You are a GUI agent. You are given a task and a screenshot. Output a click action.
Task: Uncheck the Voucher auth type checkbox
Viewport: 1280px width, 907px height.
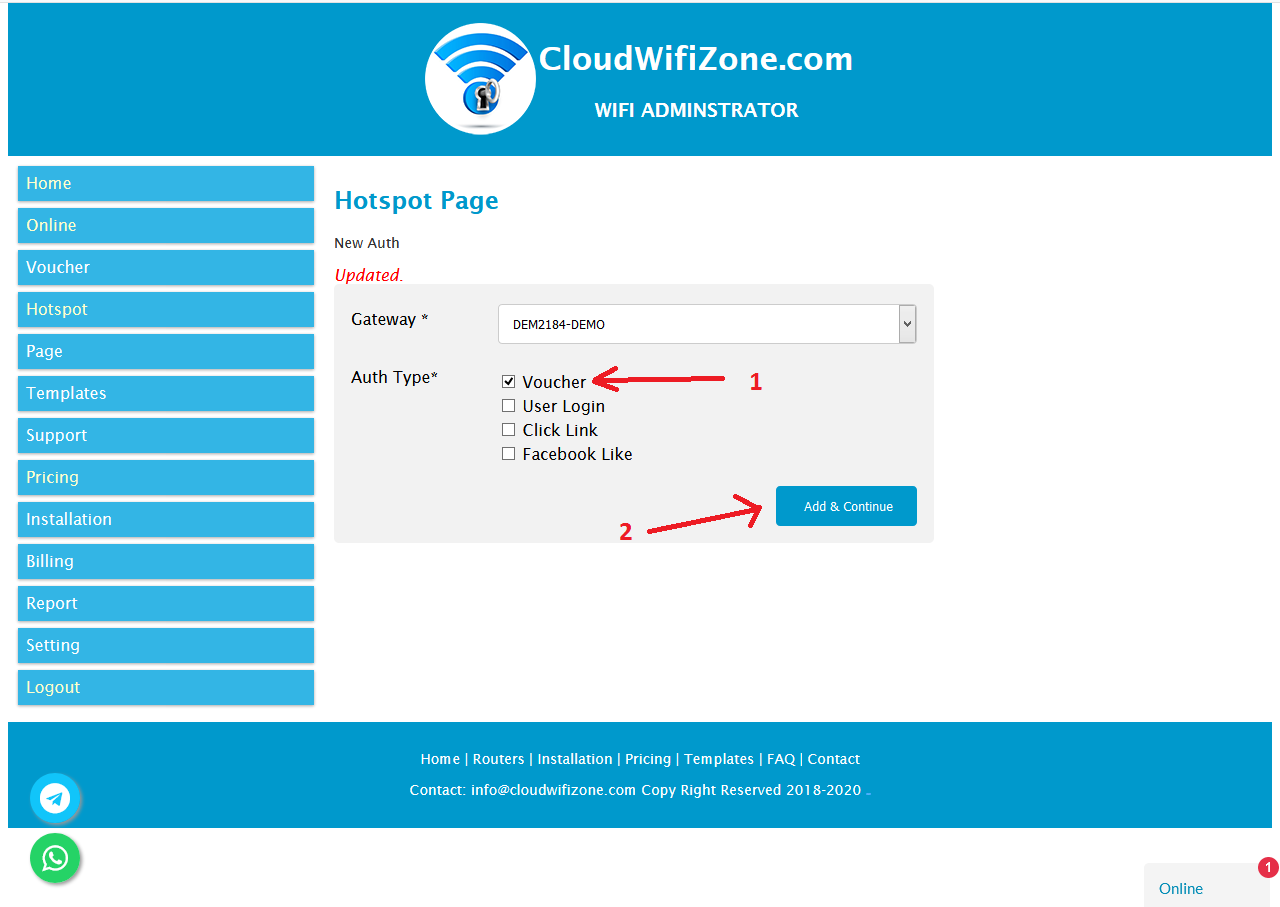point(509,382)
